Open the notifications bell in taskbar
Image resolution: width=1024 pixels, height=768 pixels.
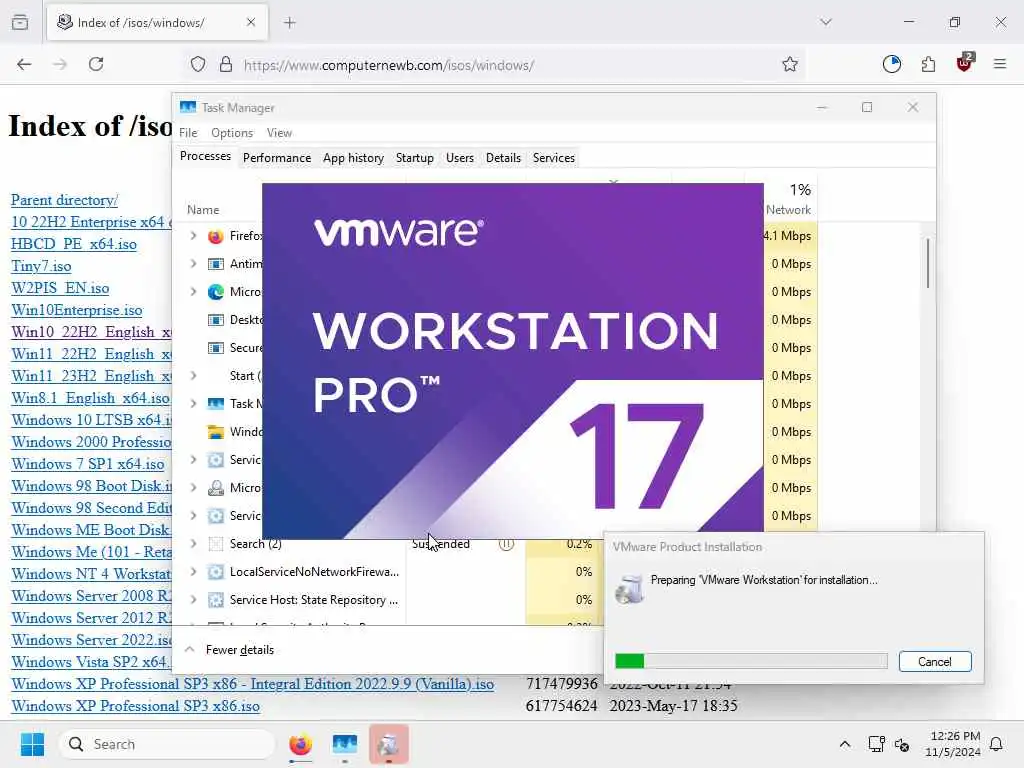click(x=996, y=744)
